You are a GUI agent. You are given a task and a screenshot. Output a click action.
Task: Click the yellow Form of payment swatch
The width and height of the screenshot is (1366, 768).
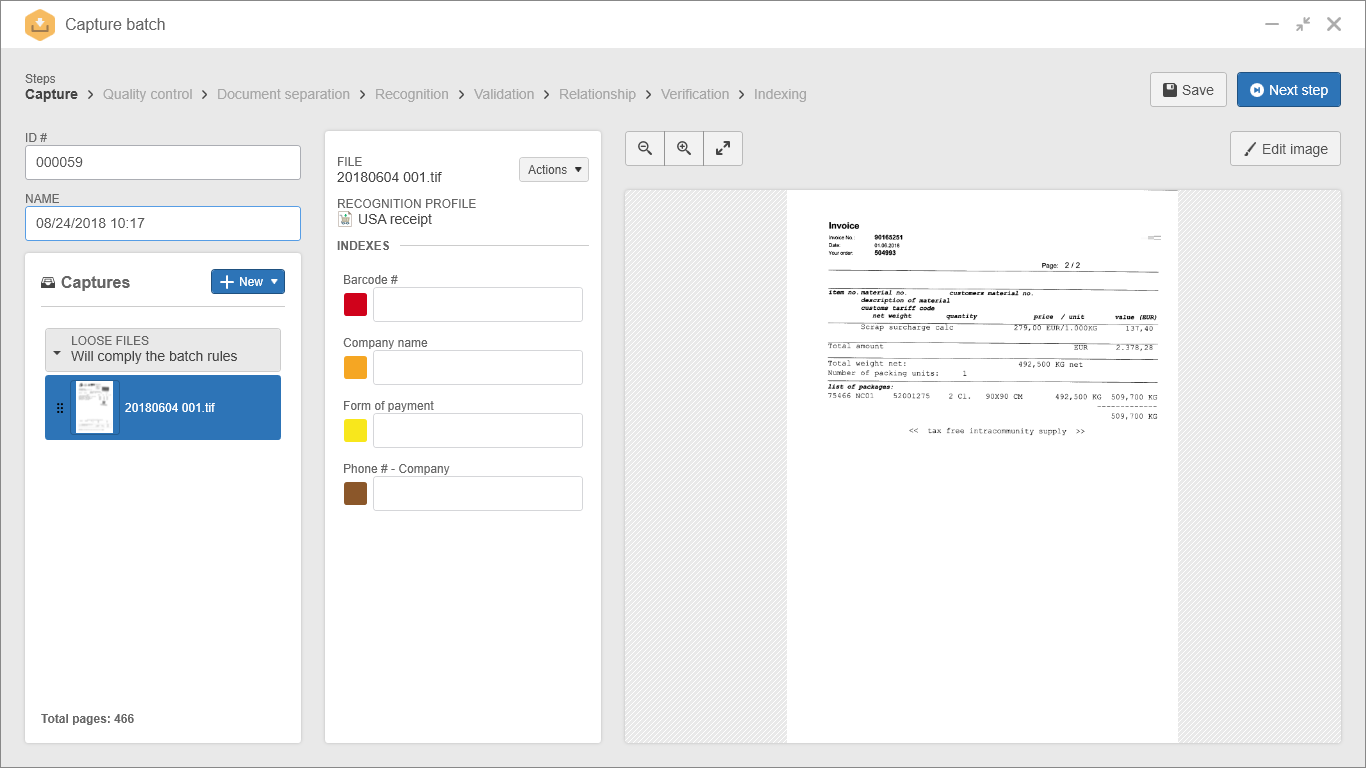355,431
